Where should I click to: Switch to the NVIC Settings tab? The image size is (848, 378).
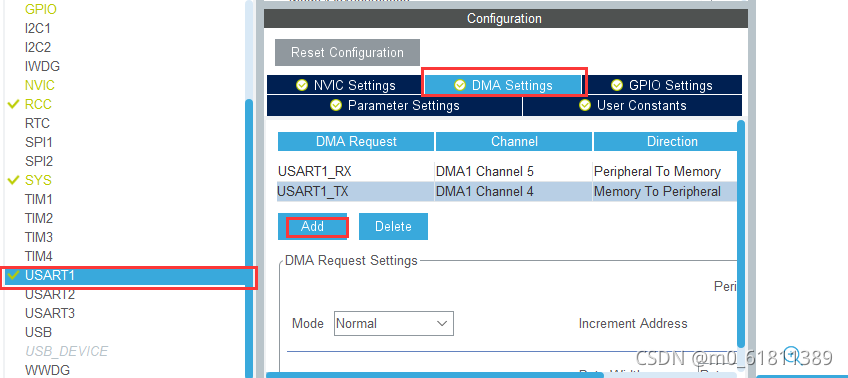coord(346,85)
